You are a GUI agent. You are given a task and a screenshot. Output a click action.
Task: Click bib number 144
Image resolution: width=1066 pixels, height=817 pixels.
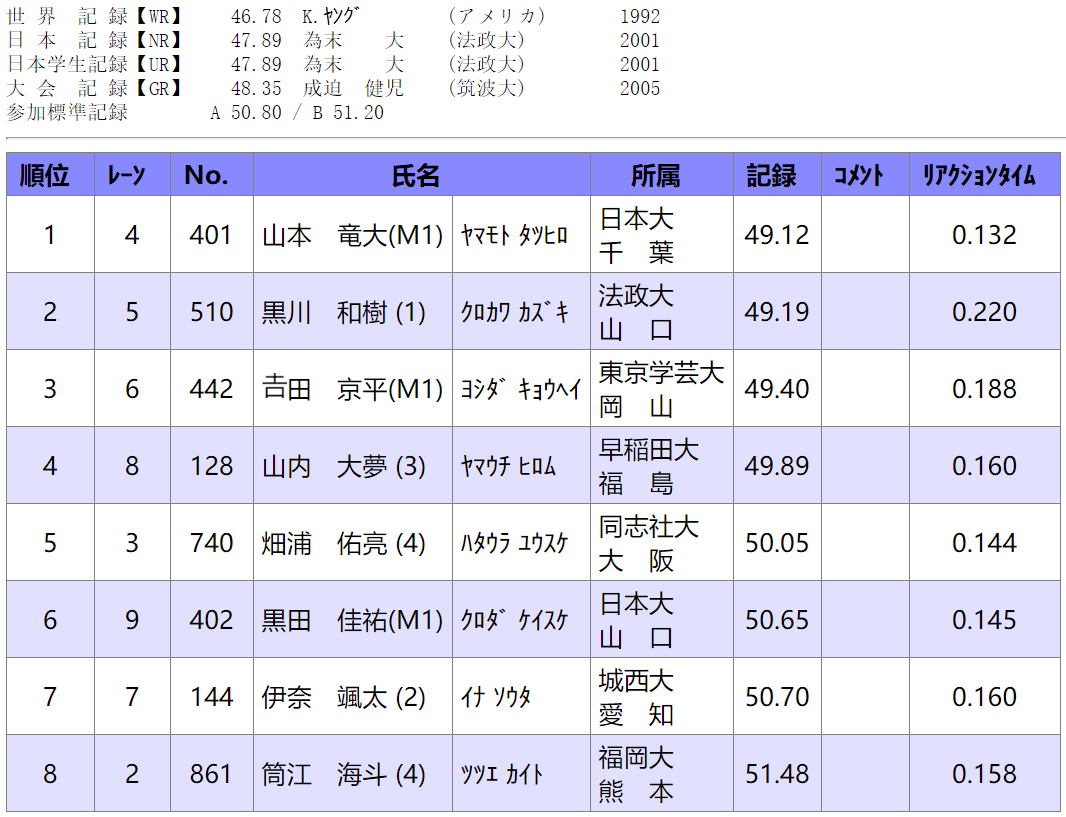click(211, 697)
